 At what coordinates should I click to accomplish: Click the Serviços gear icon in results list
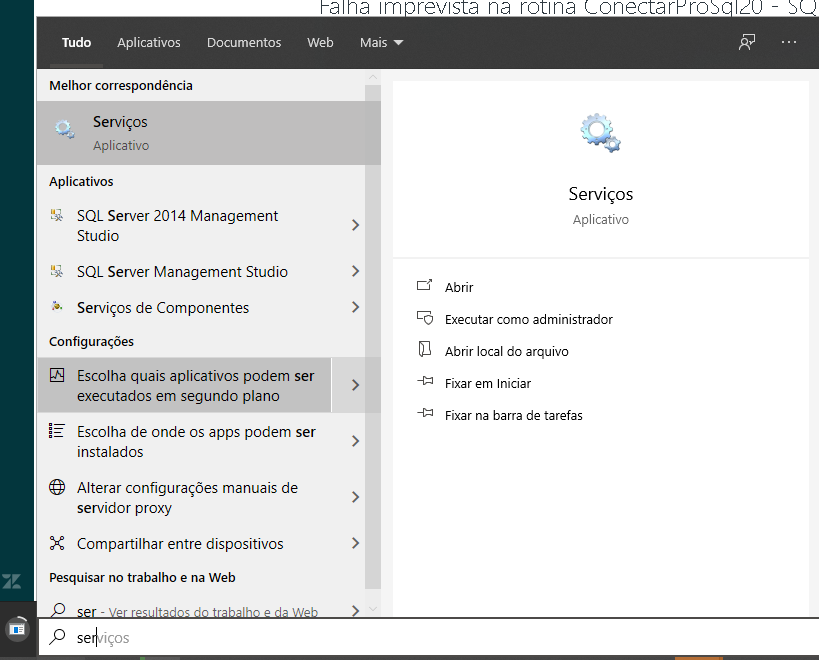[65, 129]
